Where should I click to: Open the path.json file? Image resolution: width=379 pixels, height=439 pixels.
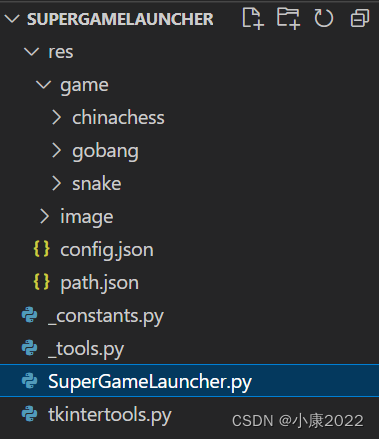point(99,283)
